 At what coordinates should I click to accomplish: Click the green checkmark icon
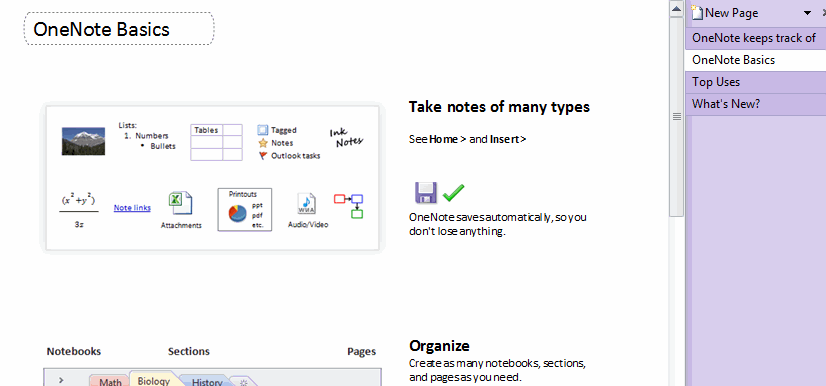tap(453, 193)
